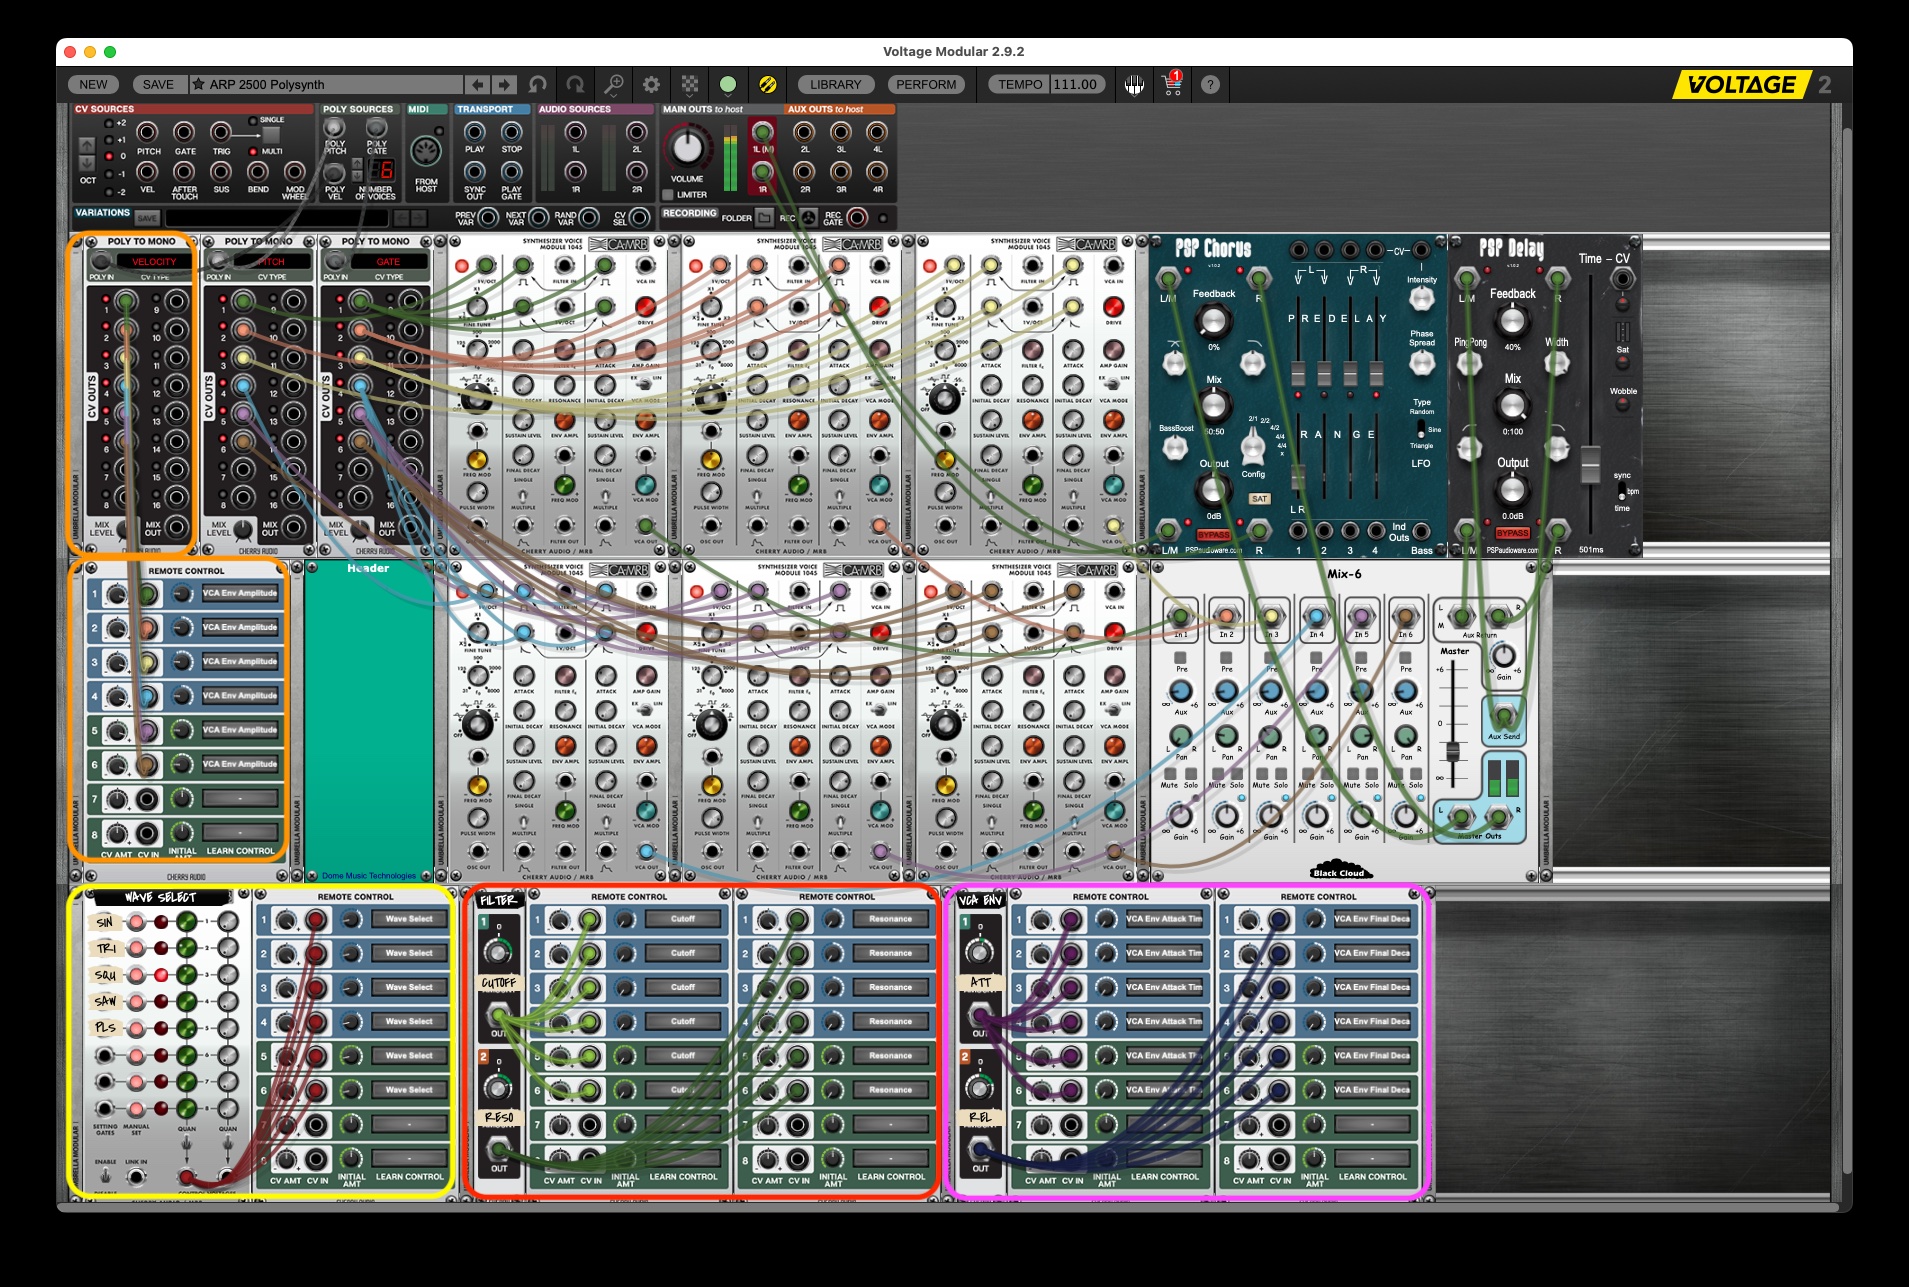Adjust the PSP Delay time slider
Image resolution: width=1909 pixels, height=1287 pixels.
1590,465
